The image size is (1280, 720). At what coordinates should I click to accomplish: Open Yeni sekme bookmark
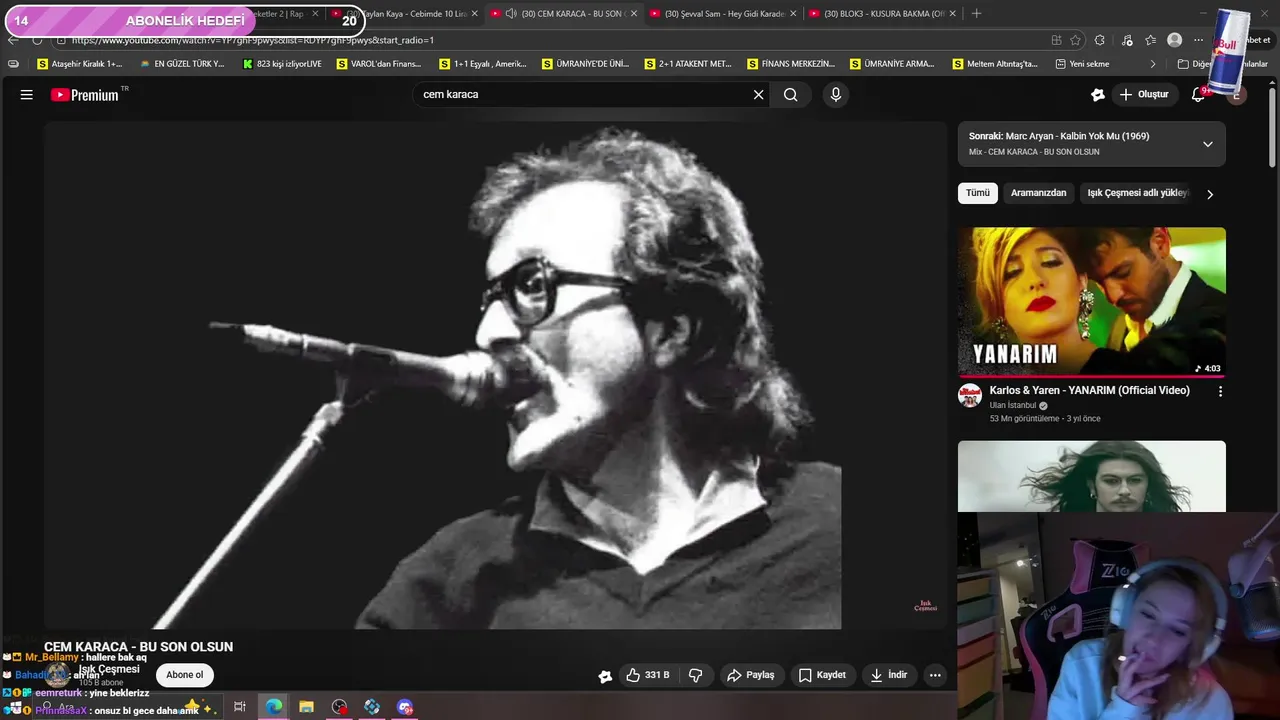tap(1082, 64)
